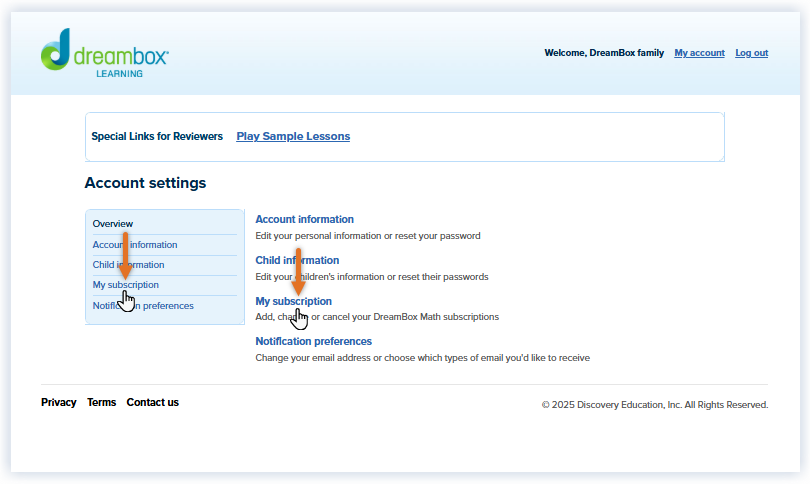Image resolution: width=810 pixels, height=484 pixels.
Task: Open the My account link in header
Action: click(x=699, y=53)
